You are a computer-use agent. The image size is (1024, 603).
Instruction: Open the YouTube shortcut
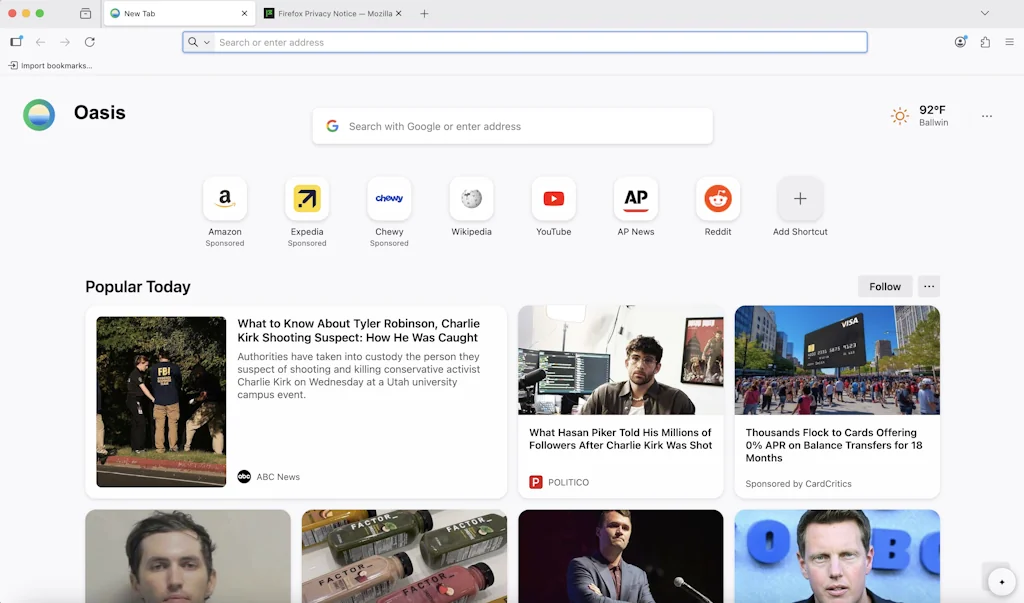pos(553,199)
